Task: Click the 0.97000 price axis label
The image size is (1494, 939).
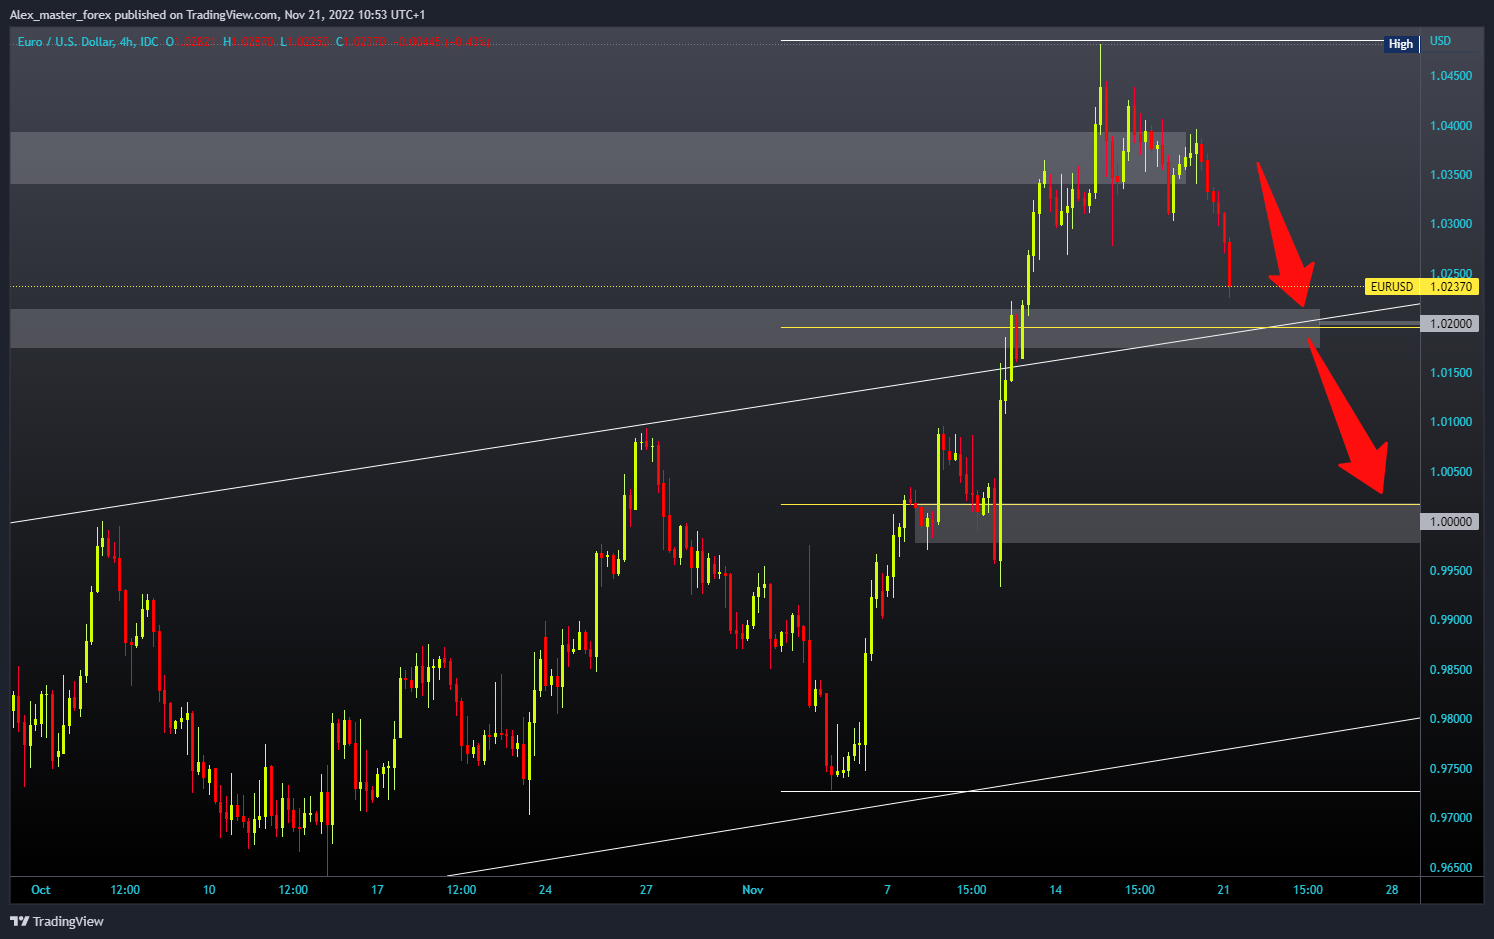Action: [x=1450, y=818]
